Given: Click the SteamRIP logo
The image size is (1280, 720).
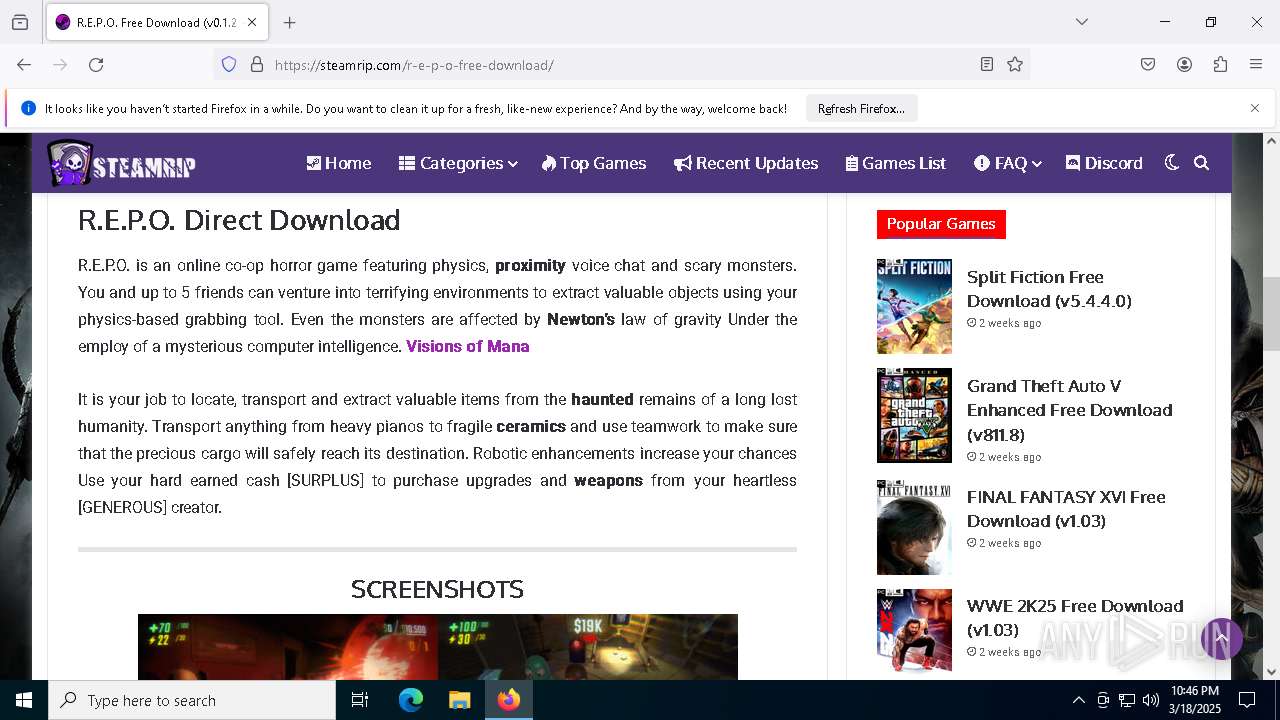Looking at the screenshot, I should (121, 163).
